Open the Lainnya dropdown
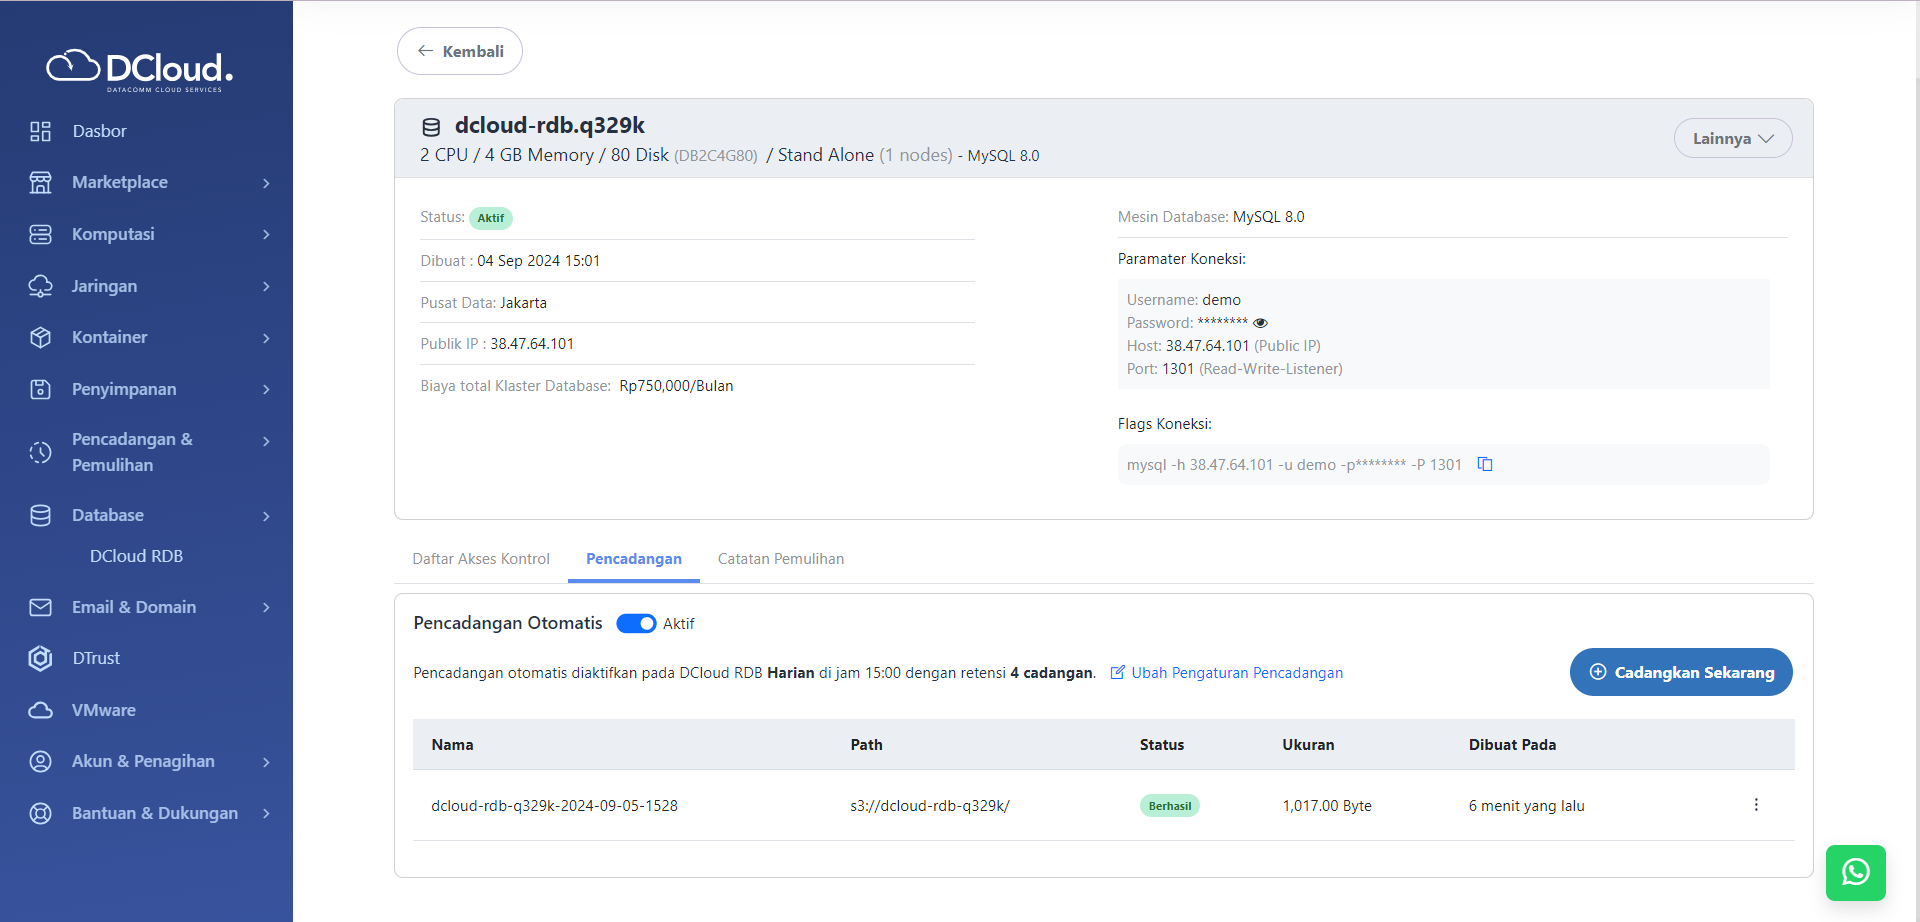 pos(1732,138)
